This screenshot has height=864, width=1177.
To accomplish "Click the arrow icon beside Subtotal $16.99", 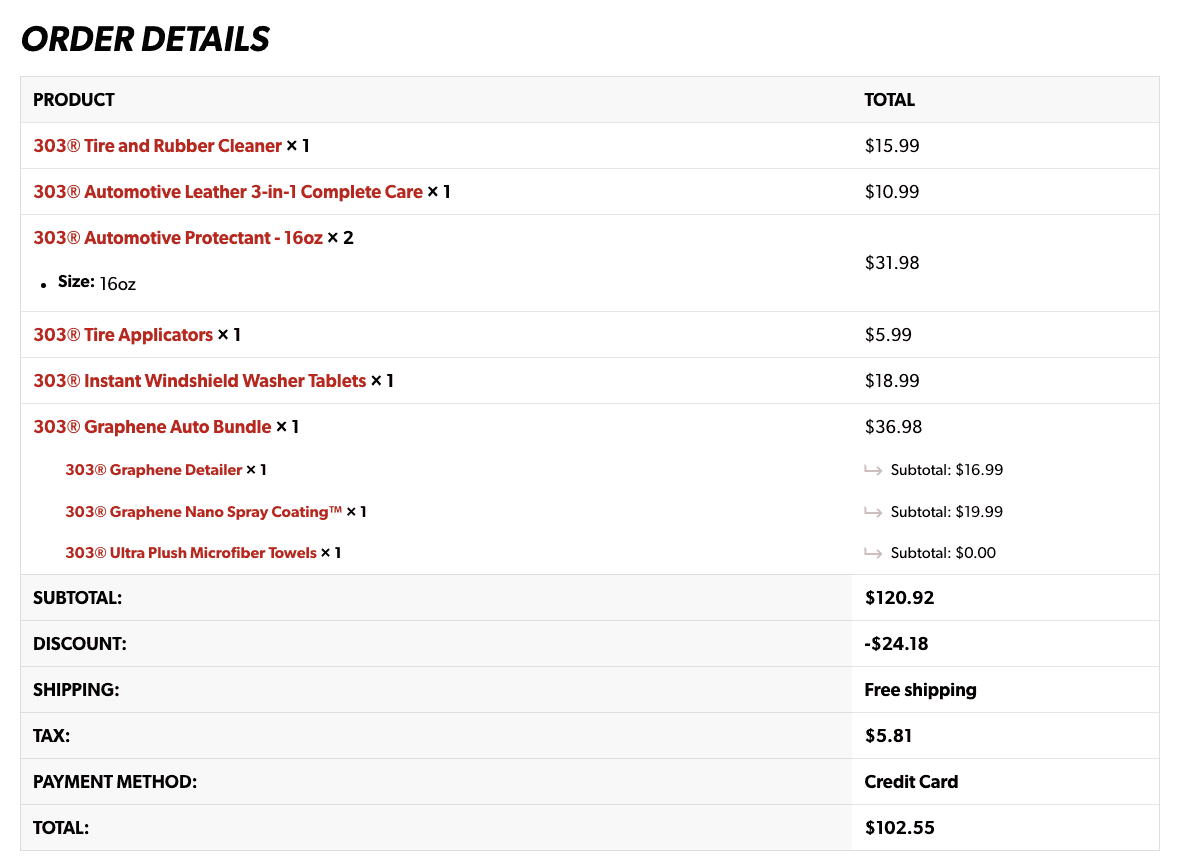I will point(873,471).
